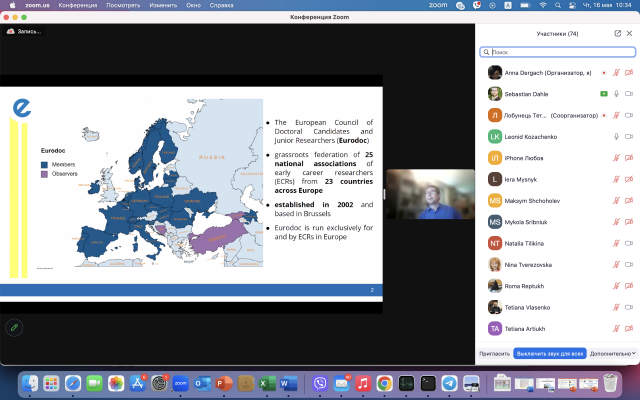Click the participant search field

[x=558, y=52]
